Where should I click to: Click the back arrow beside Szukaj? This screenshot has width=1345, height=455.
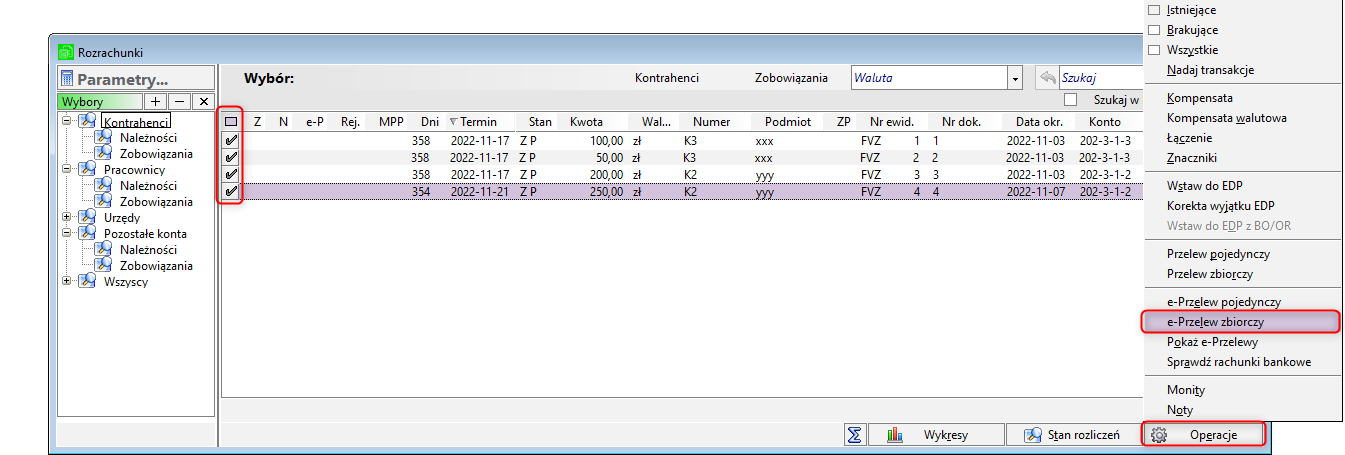[1047, 78]
